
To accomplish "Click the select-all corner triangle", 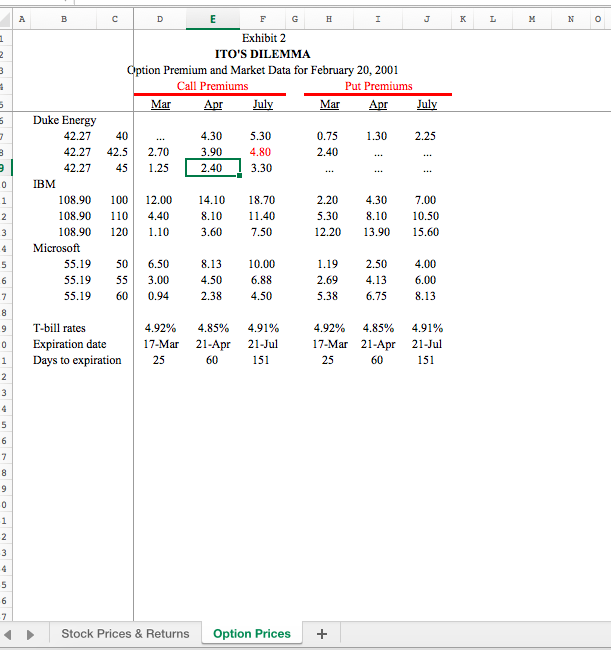I will (5, 19).
